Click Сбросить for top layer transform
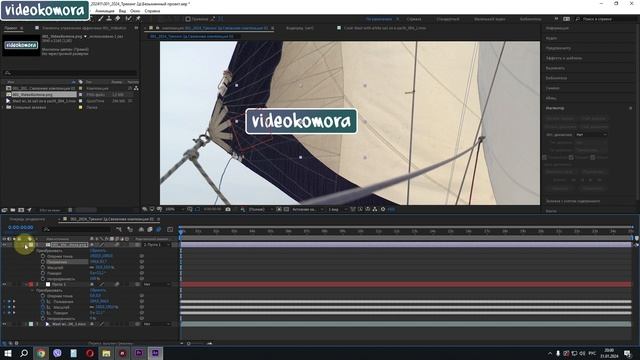 point(98,251)
